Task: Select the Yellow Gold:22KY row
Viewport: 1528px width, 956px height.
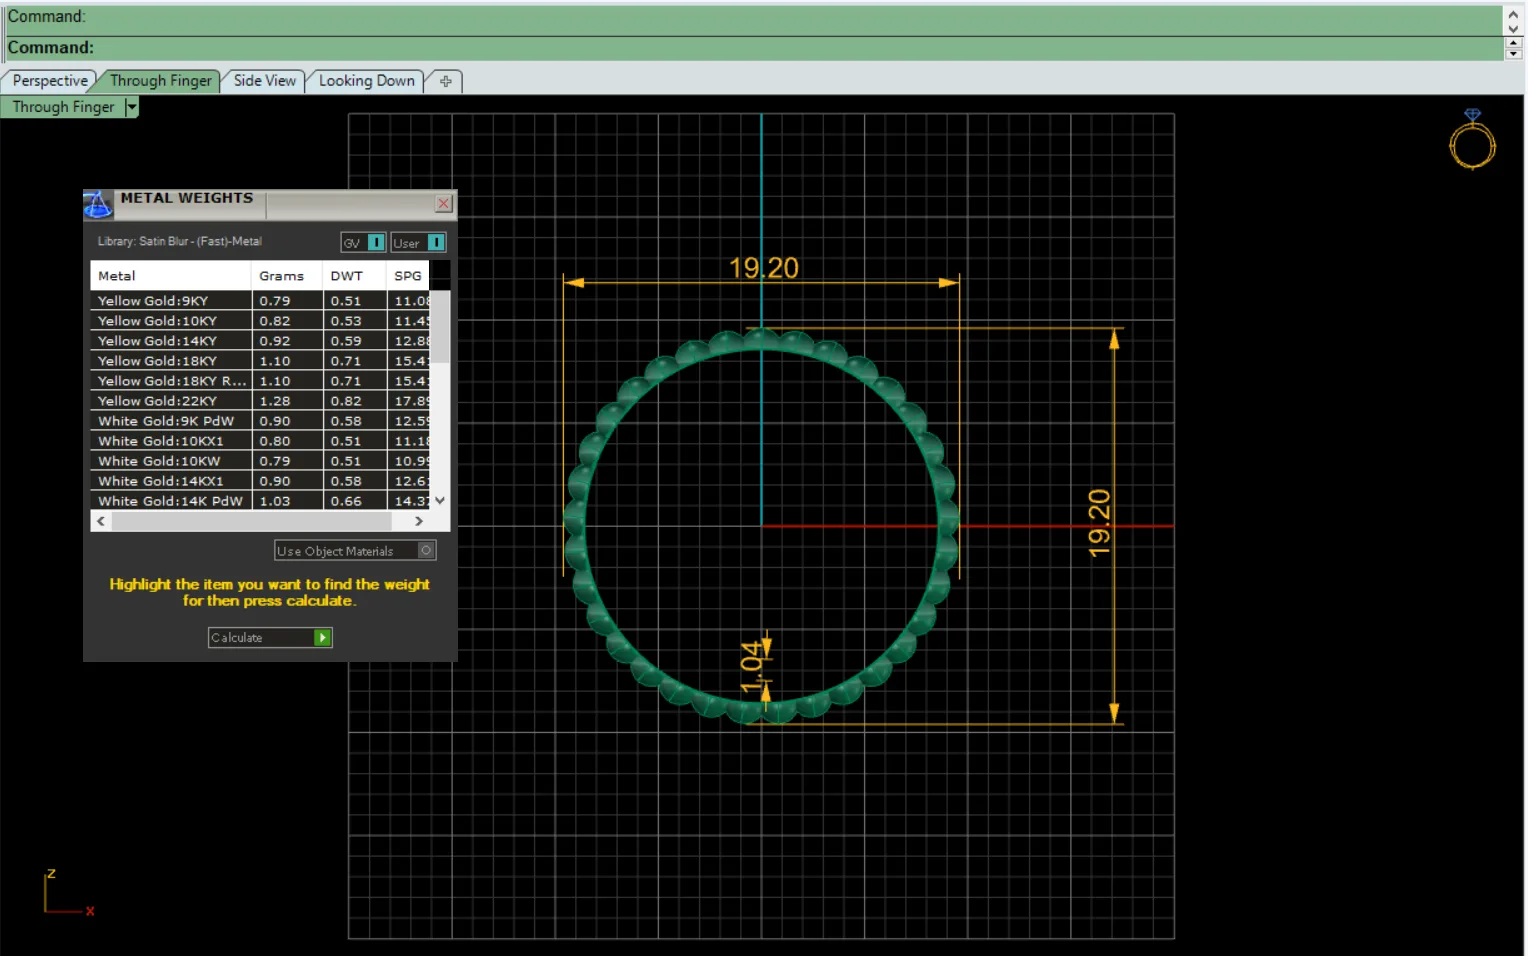Action: tap(260, 401)
